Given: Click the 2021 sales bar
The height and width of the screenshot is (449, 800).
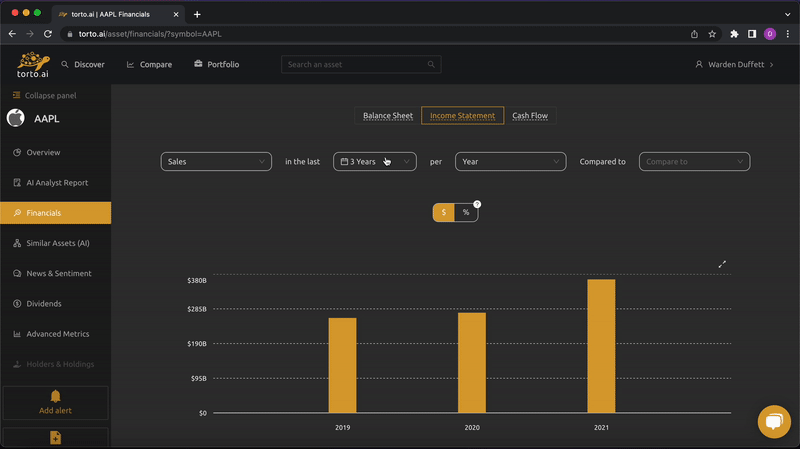Looking at the screenshot, I should coord(601,346).
